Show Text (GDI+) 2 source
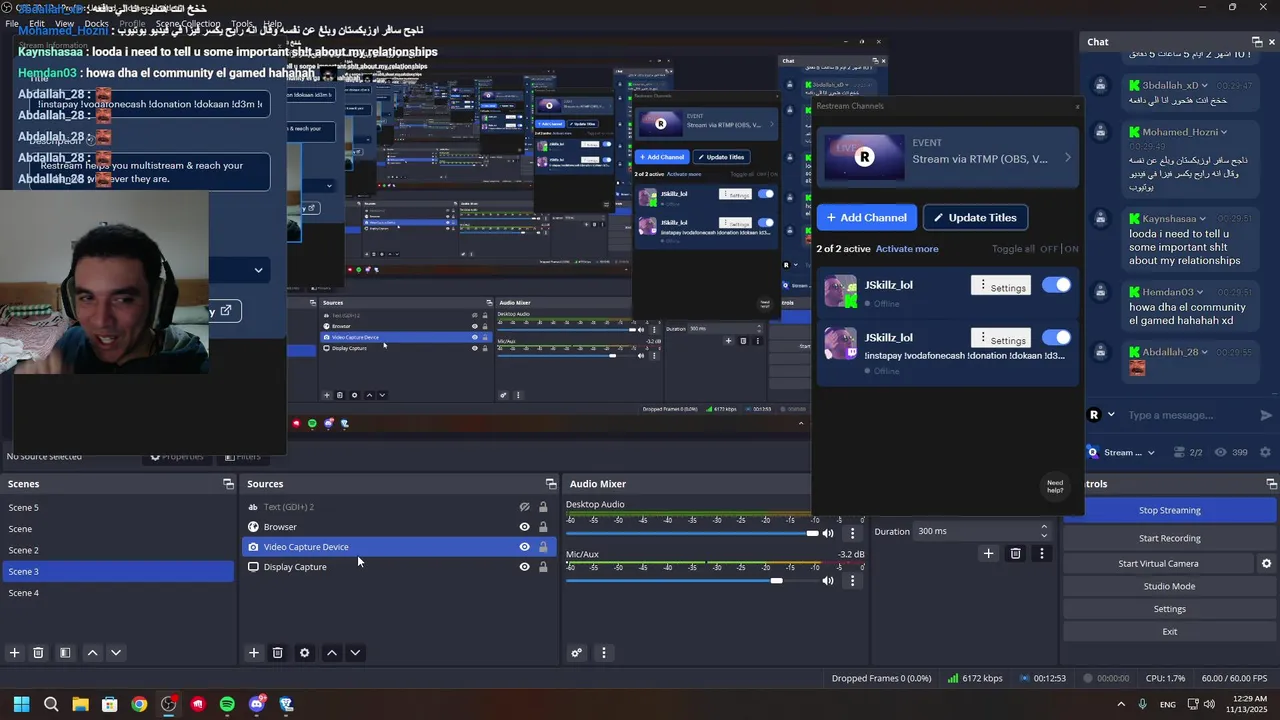This screenshot has width=1280, height=720. point(524,507)
